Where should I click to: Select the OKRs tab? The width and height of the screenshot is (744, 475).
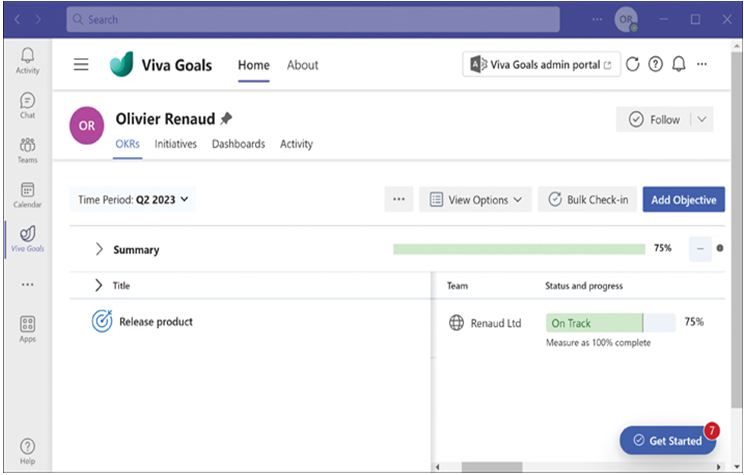tap(128, 144)
